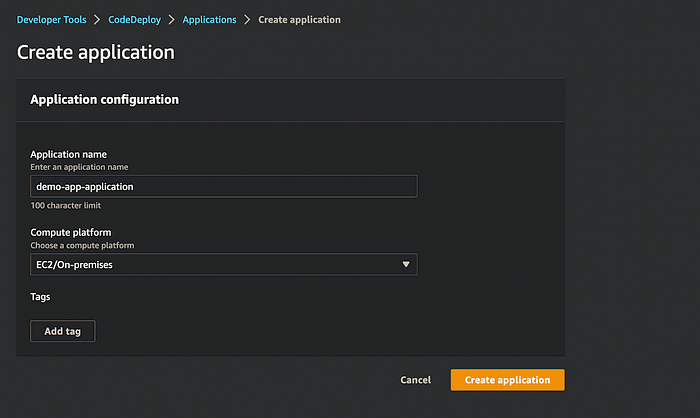Open the Applications breadcrumb link
Image resolution: width=700 pixels, height=418 pixels.
(209, 20)
